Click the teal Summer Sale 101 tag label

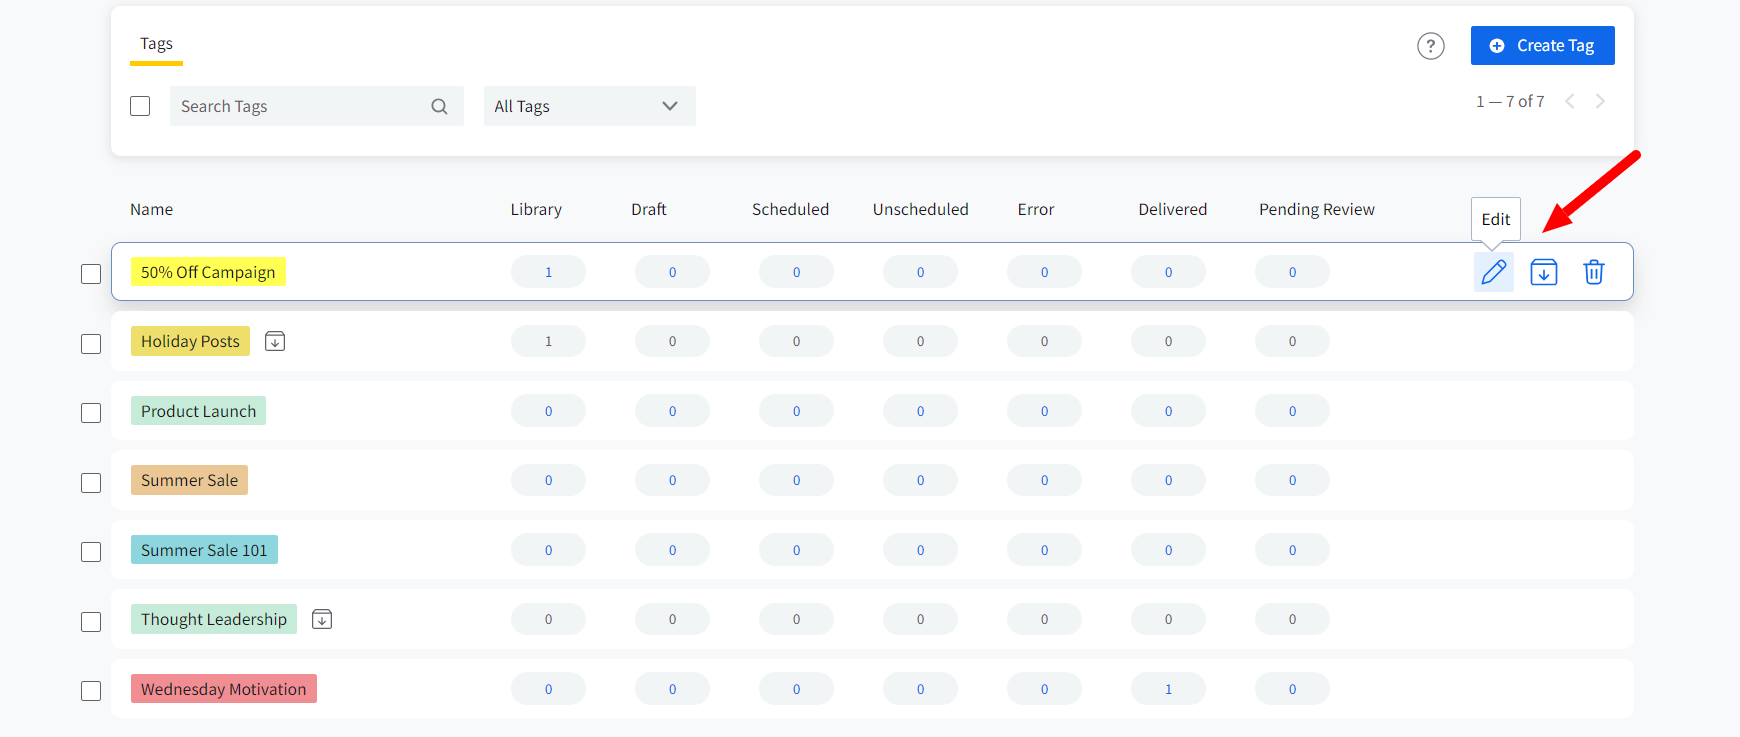tap(204, 550)
